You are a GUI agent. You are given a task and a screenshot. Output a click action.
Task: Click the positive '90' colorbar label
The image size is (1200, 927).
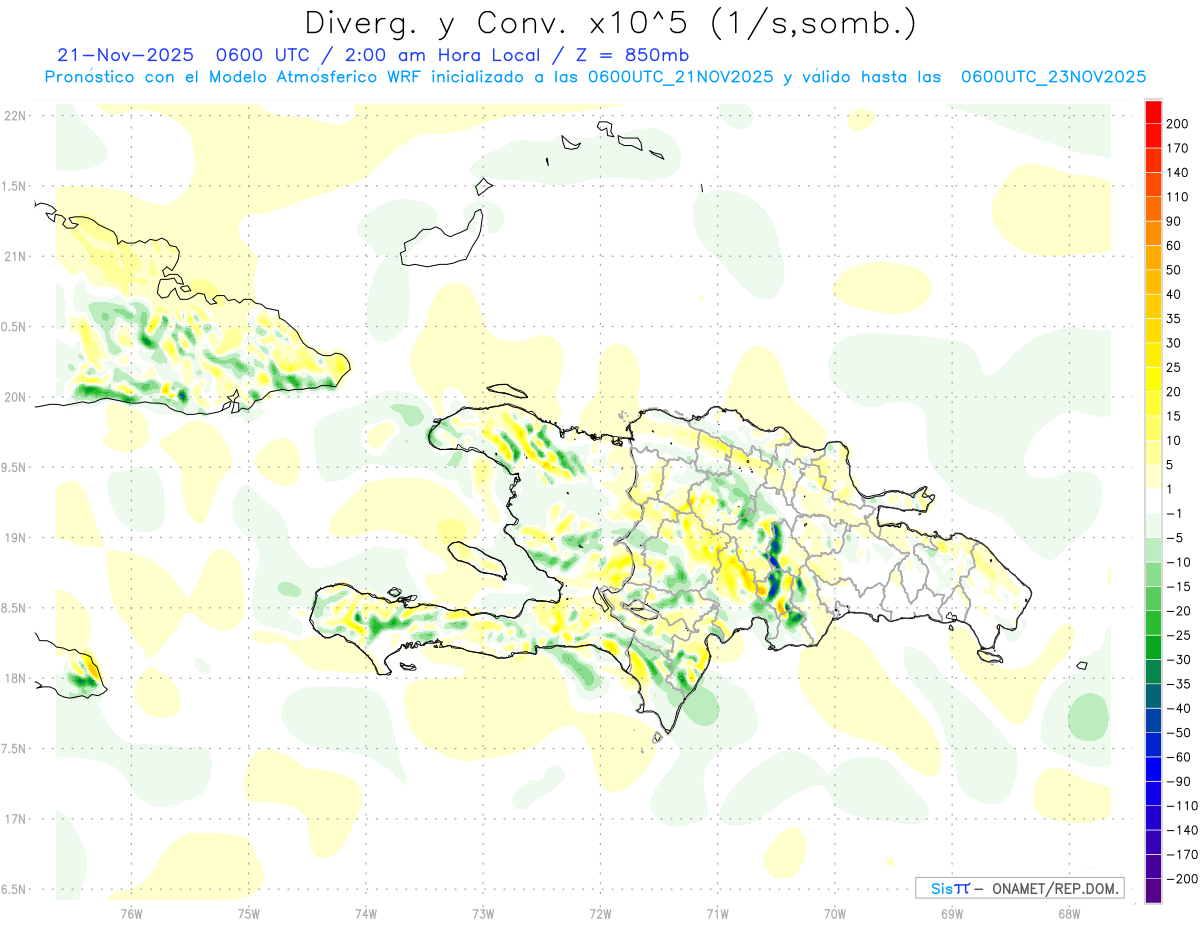click(1174, 221)
